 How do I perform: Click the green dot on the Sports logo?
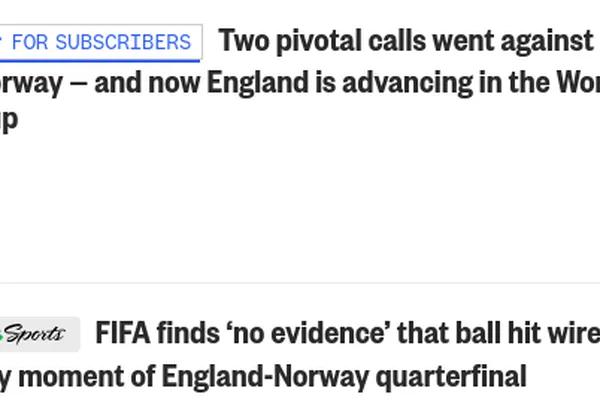pyautogui.click(x=1, y=336)
